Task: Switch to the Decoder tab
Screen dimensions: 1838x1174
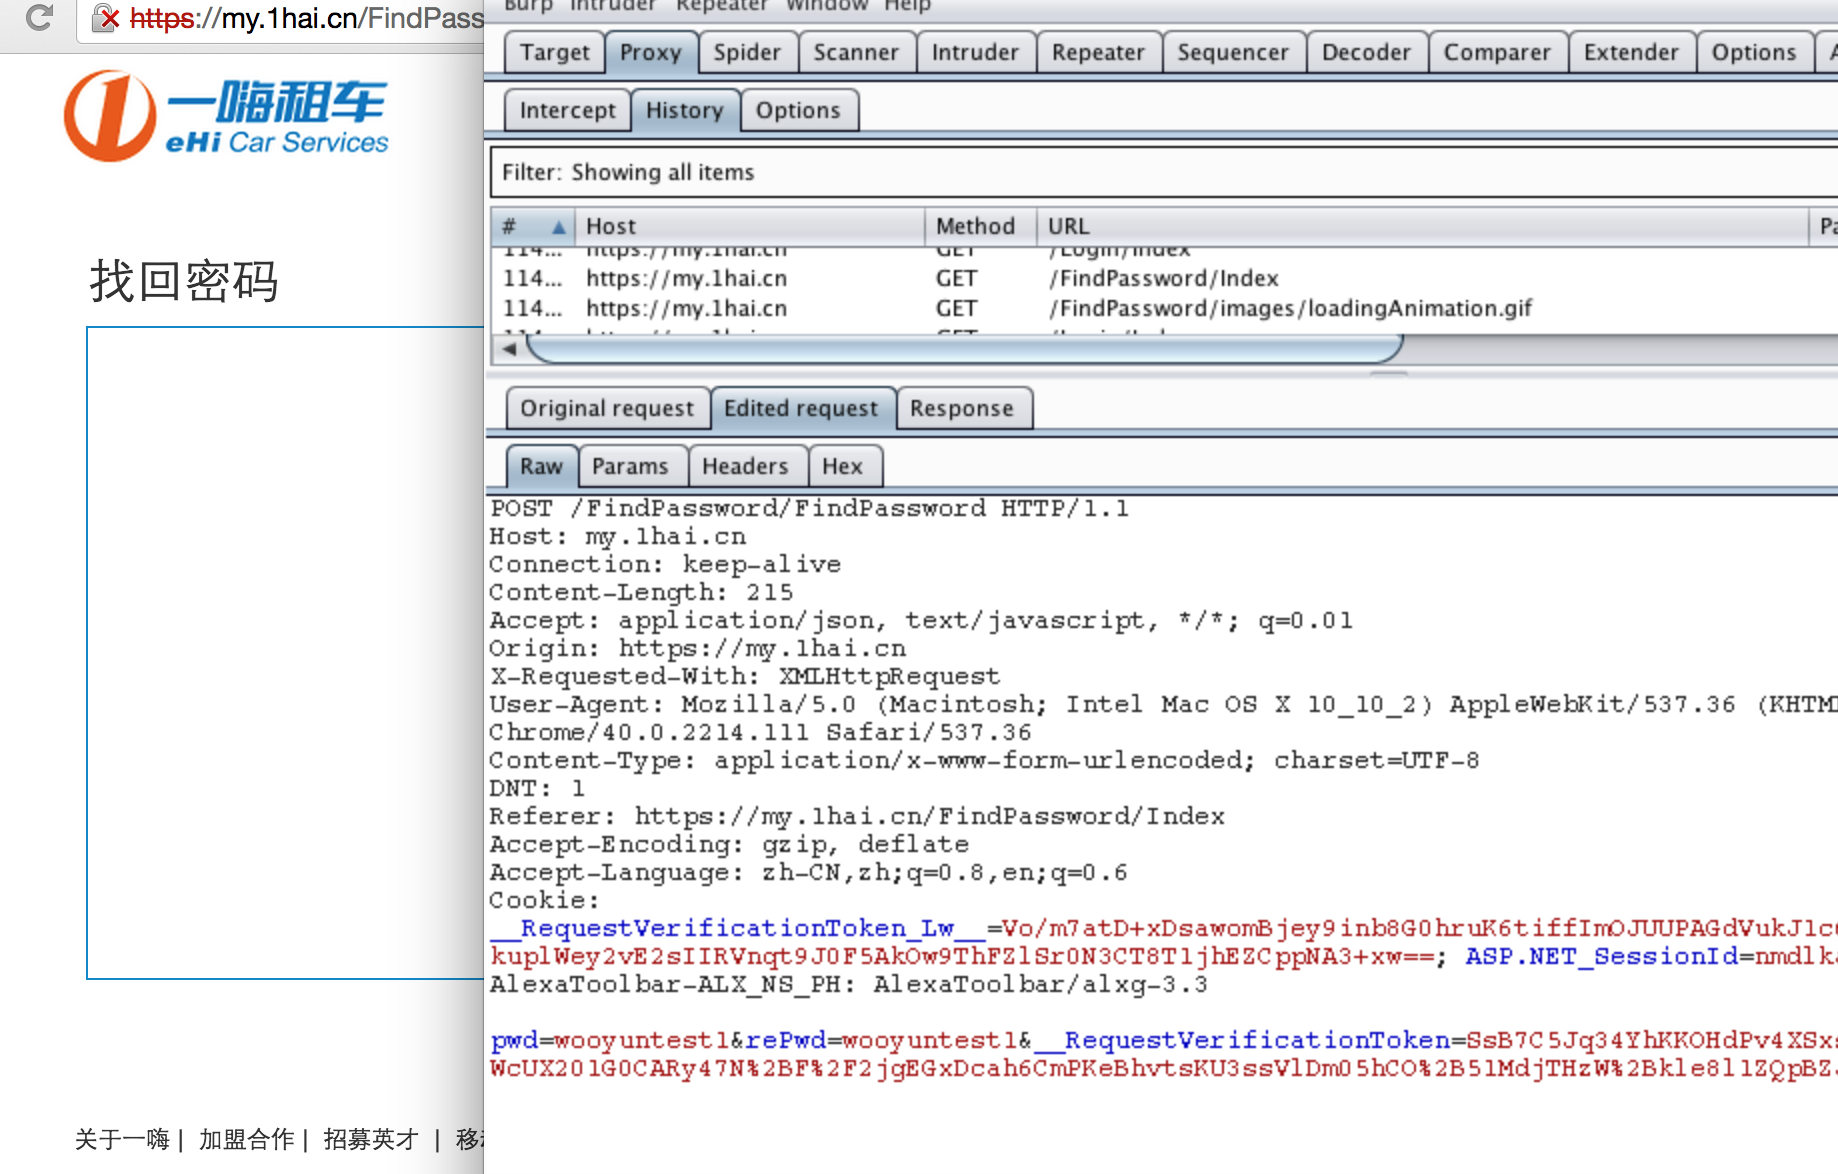Action: 1366,52
